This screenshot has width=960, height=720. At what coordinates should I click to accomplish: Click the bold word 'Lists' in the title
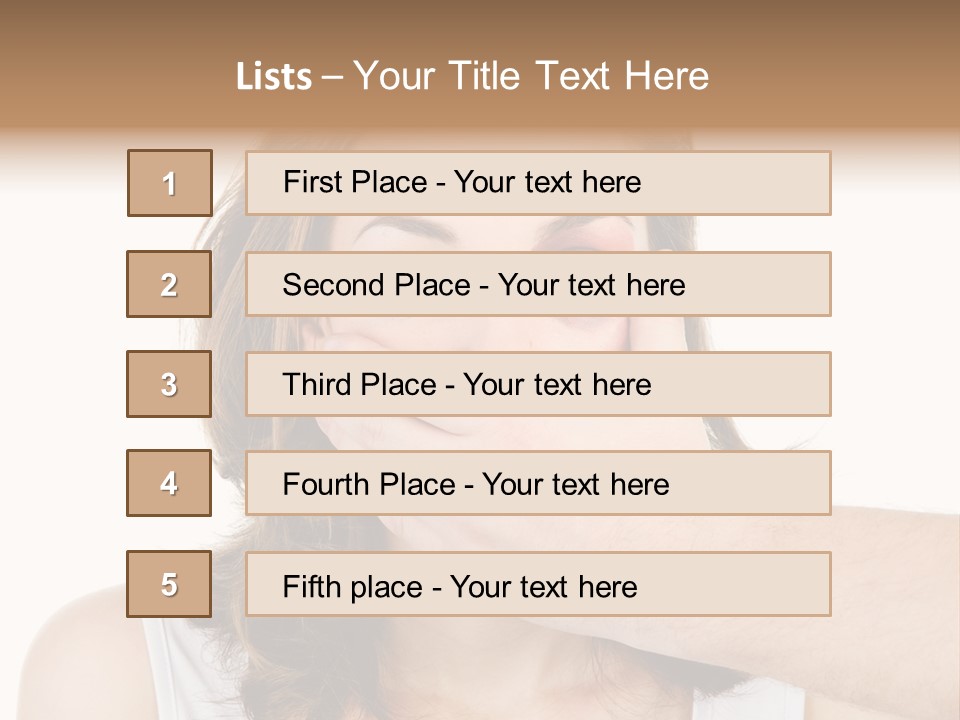pos(274,77)
